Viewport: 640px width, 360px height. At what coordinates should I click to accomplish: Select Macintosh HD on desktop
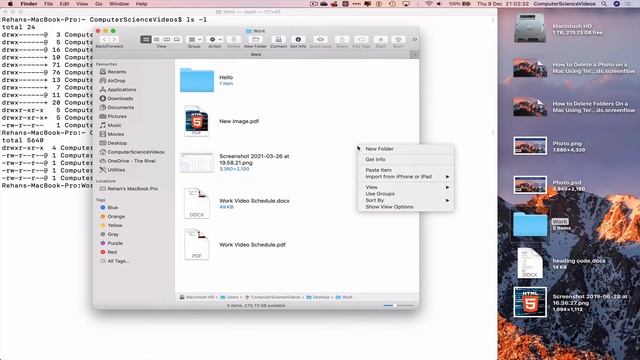(529, 29)
